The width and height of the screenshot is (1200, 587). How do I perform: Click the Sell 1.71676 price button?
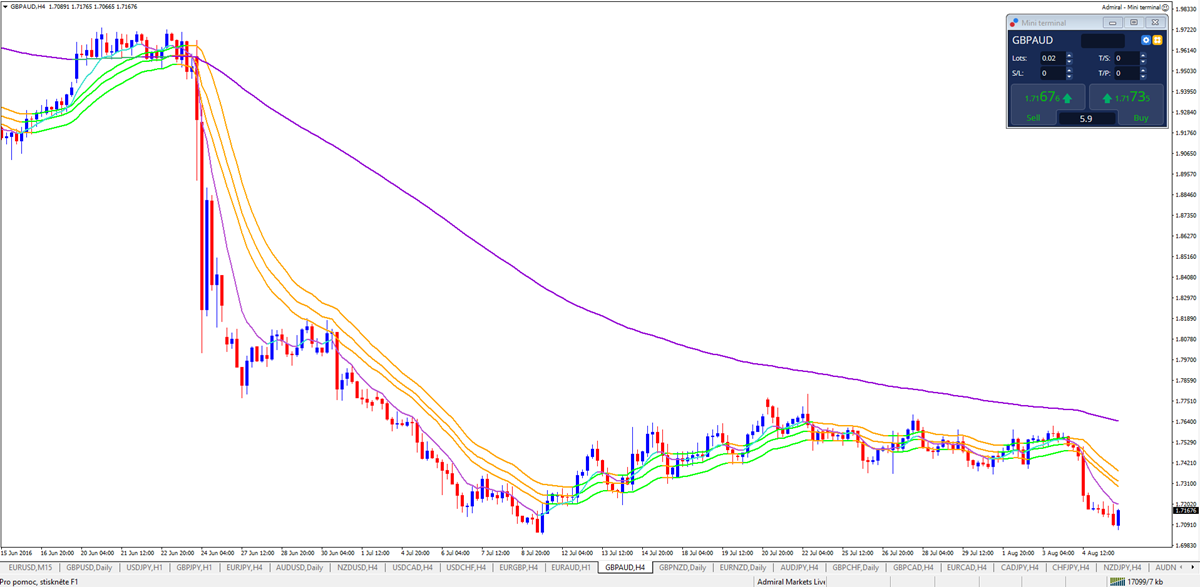tap(1048, 98)
